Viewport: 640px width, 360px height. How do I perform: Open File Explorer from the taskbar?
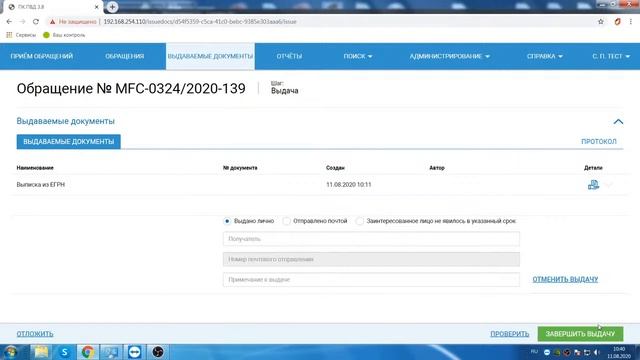click(41, 352)
